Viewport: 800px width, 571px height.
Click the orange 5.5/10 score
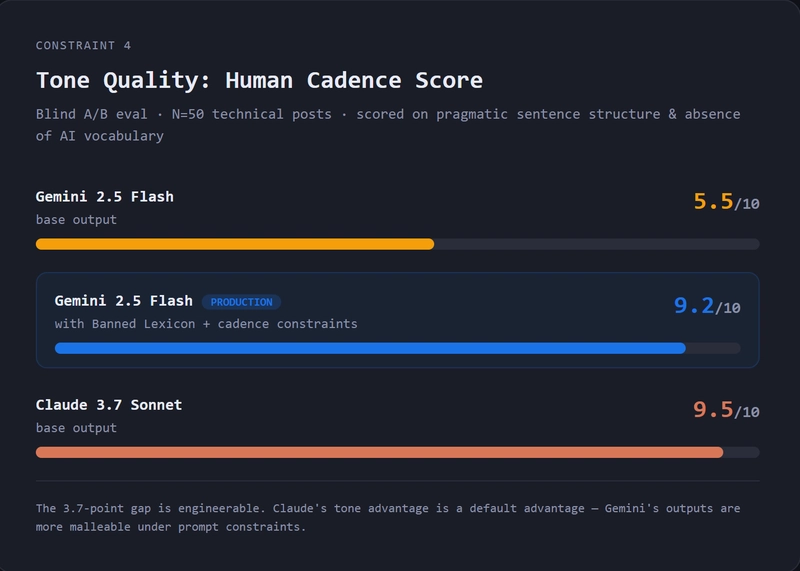[x=726, y=202]
